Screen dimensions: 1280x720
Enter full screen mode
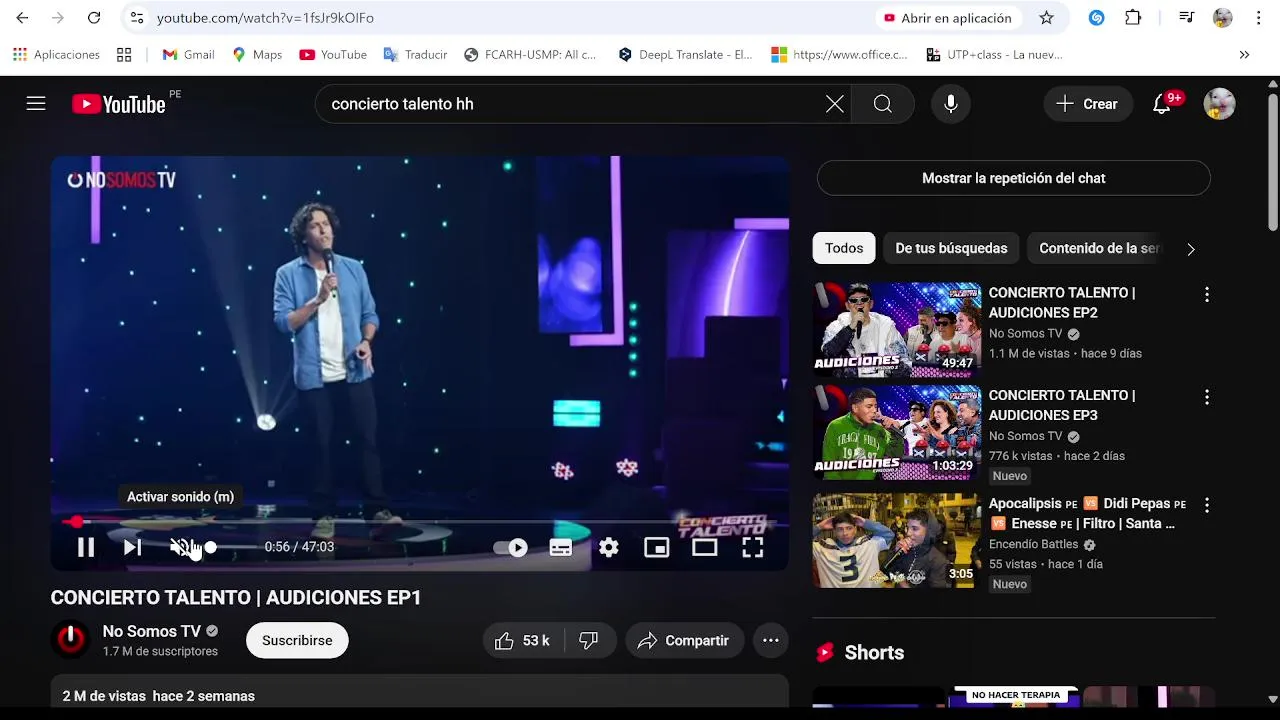[x=753, y=547]
